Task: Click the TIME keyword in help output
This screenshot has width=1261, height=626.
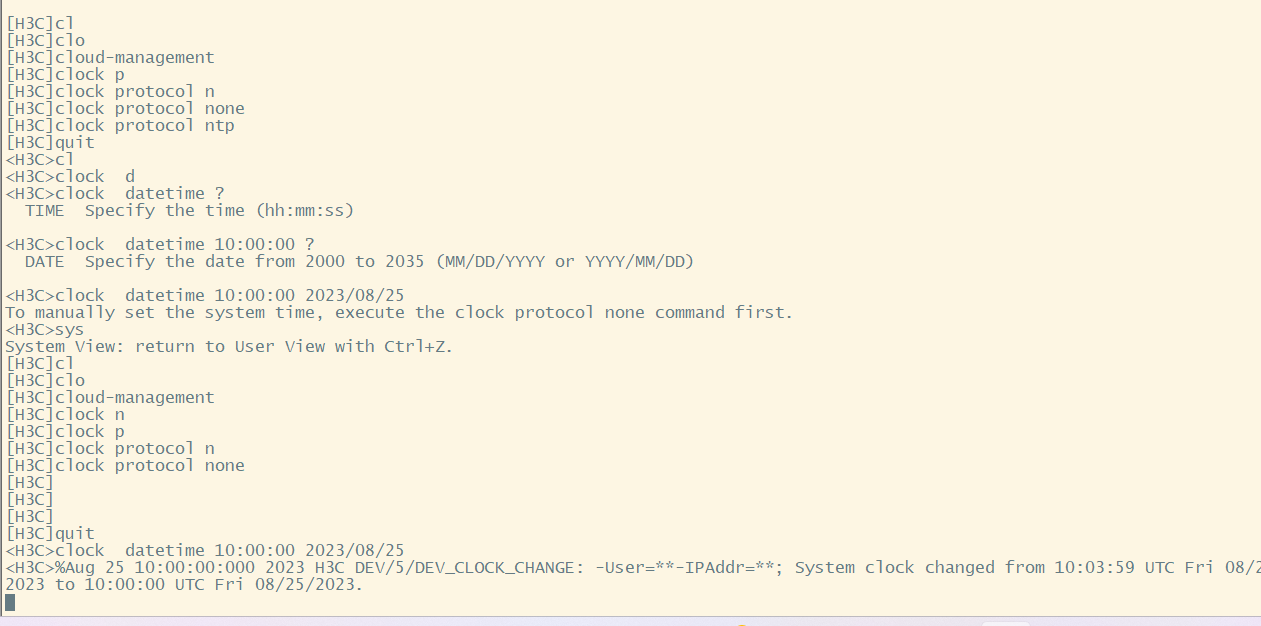Action: [44, 211]
